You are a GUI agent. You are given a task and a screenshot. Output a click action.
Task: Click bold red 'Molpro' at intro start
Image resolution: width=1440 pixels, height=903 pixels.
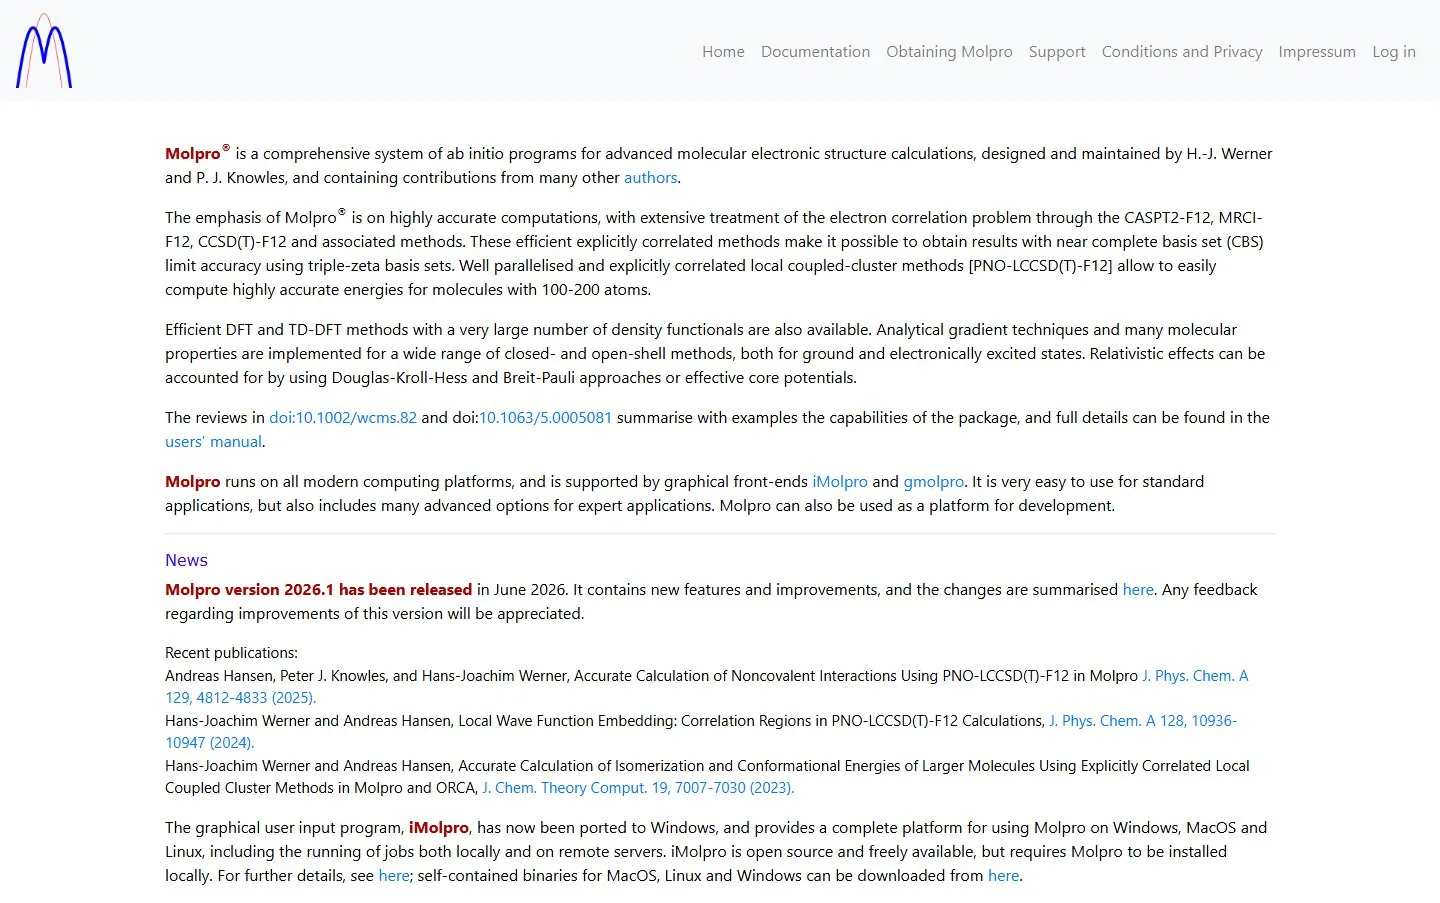pos(193,154)
